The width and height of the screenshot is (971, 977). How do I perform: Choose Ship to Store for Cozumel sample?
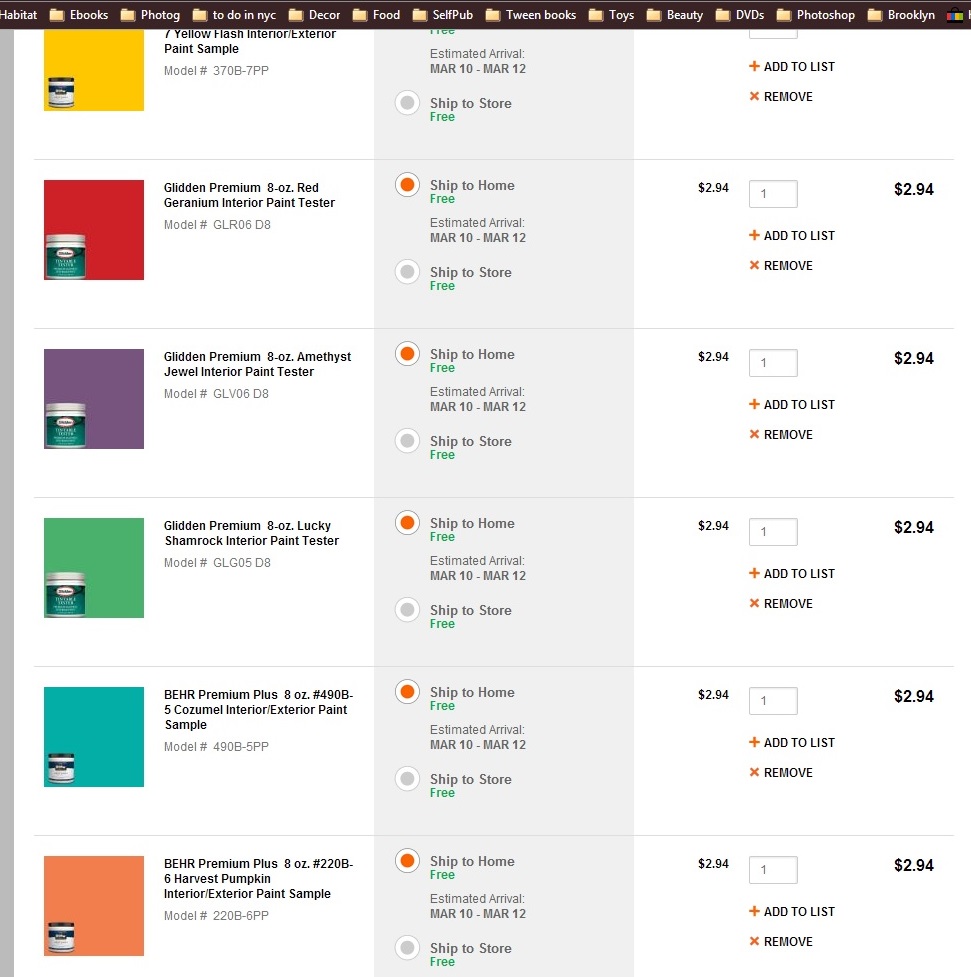coord(407,779)
